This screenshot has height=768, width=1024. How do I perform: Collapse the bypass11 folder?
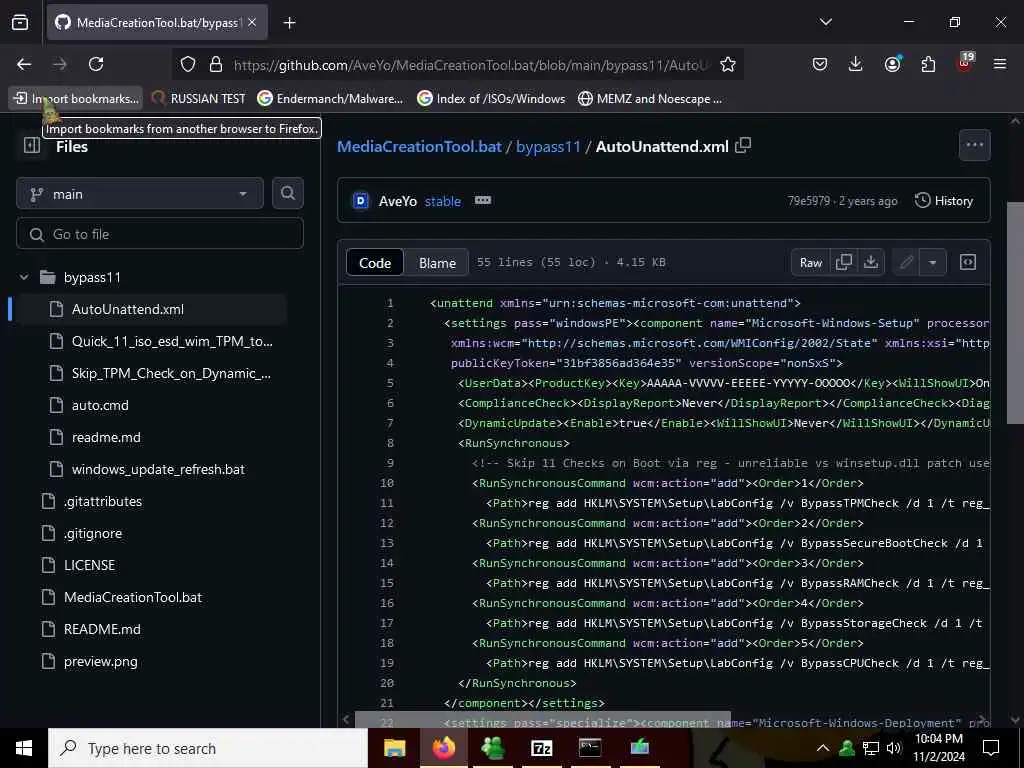click(24, 277)
